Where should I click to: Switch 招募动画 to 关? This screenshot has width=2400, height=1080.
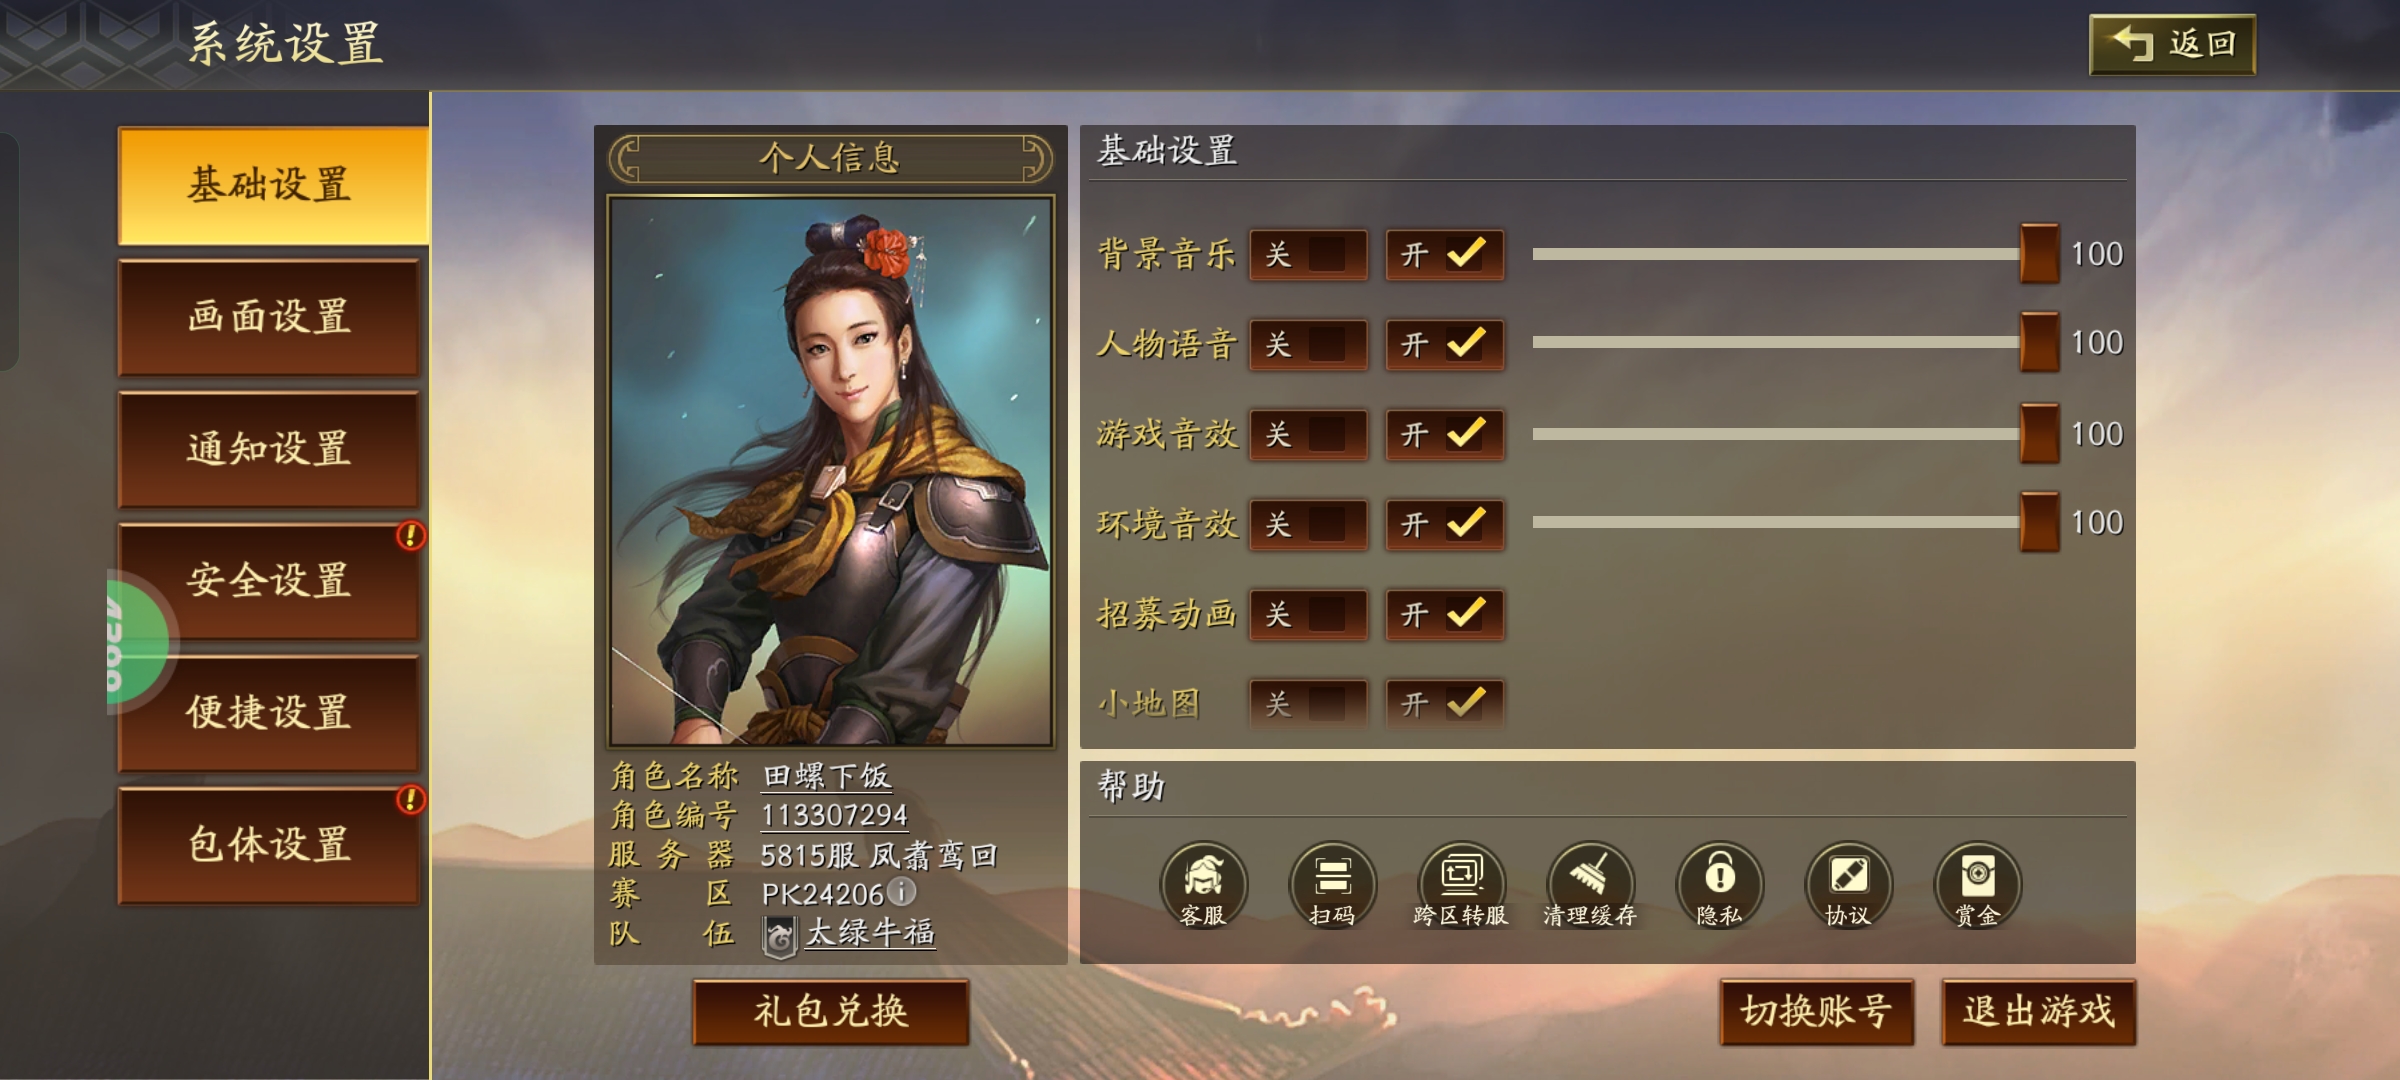[x=1308, y=614]
